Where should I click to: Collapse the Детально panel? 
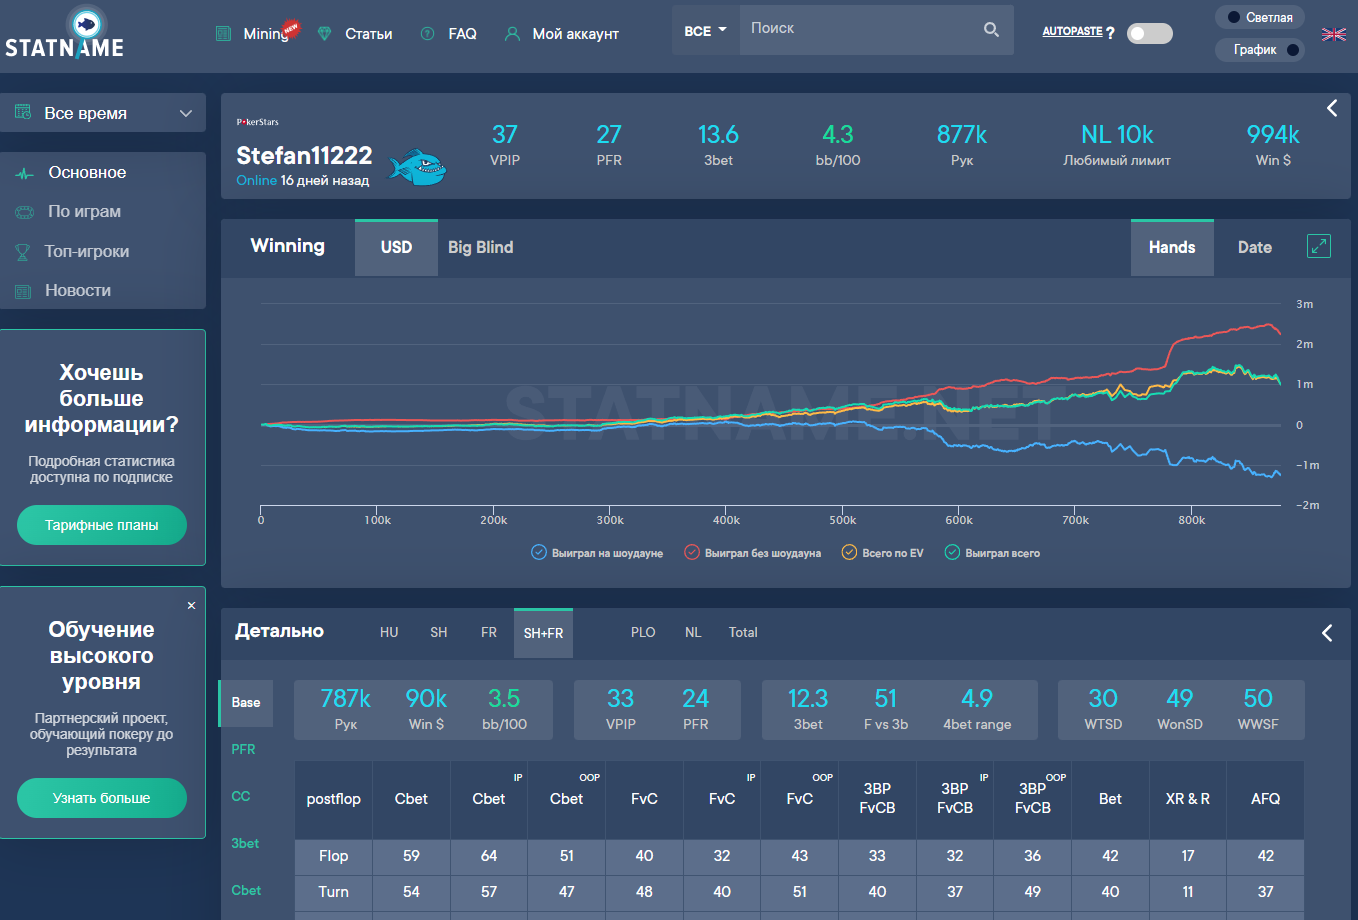1327,633
